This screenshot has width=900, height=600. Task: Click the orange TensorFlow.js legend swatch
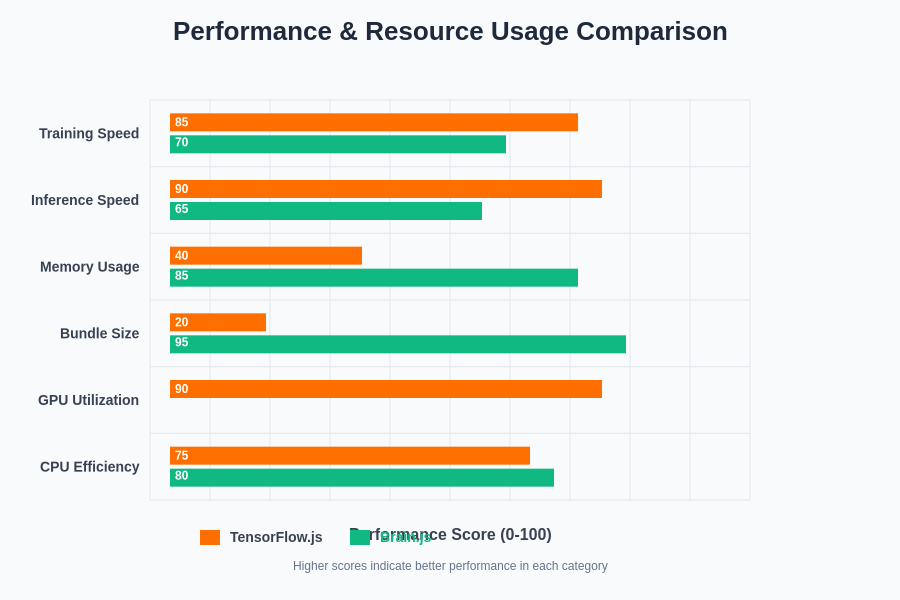coord(210,537)
